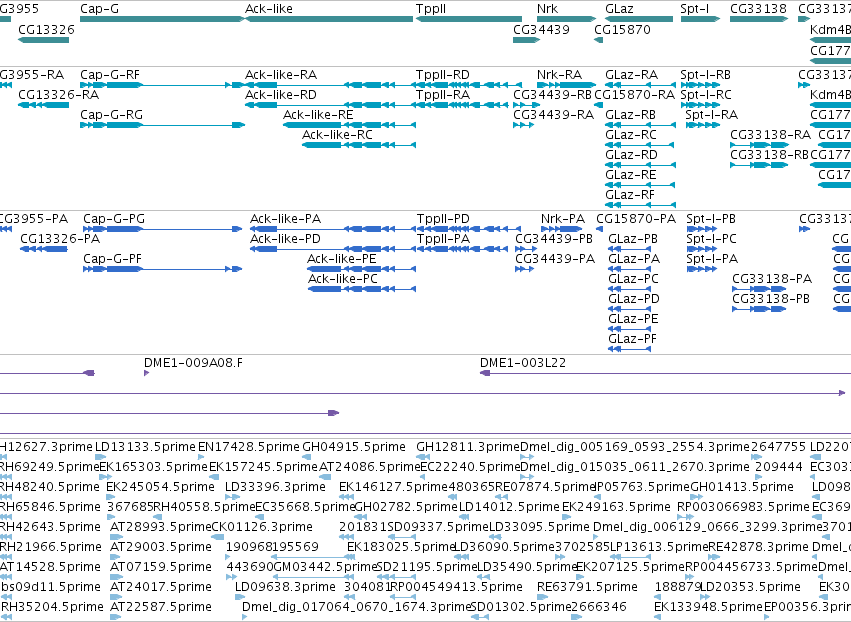Viewport: 851px width, 622px height.
Task: Open EST AT28993.5prime
Action: 117,537
